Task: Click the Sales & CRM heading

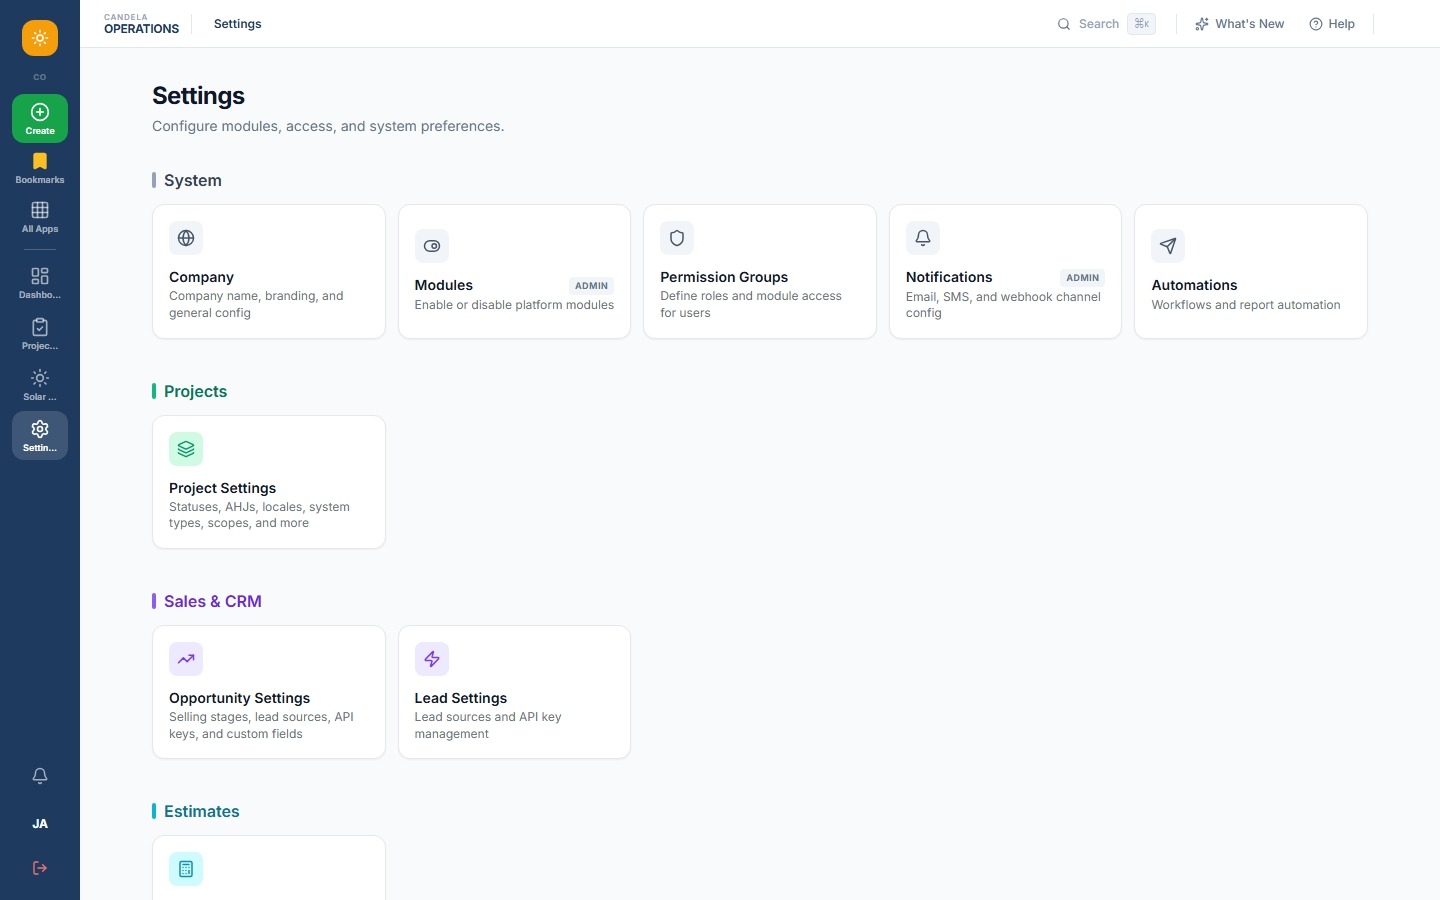Action: pos(213,601)
